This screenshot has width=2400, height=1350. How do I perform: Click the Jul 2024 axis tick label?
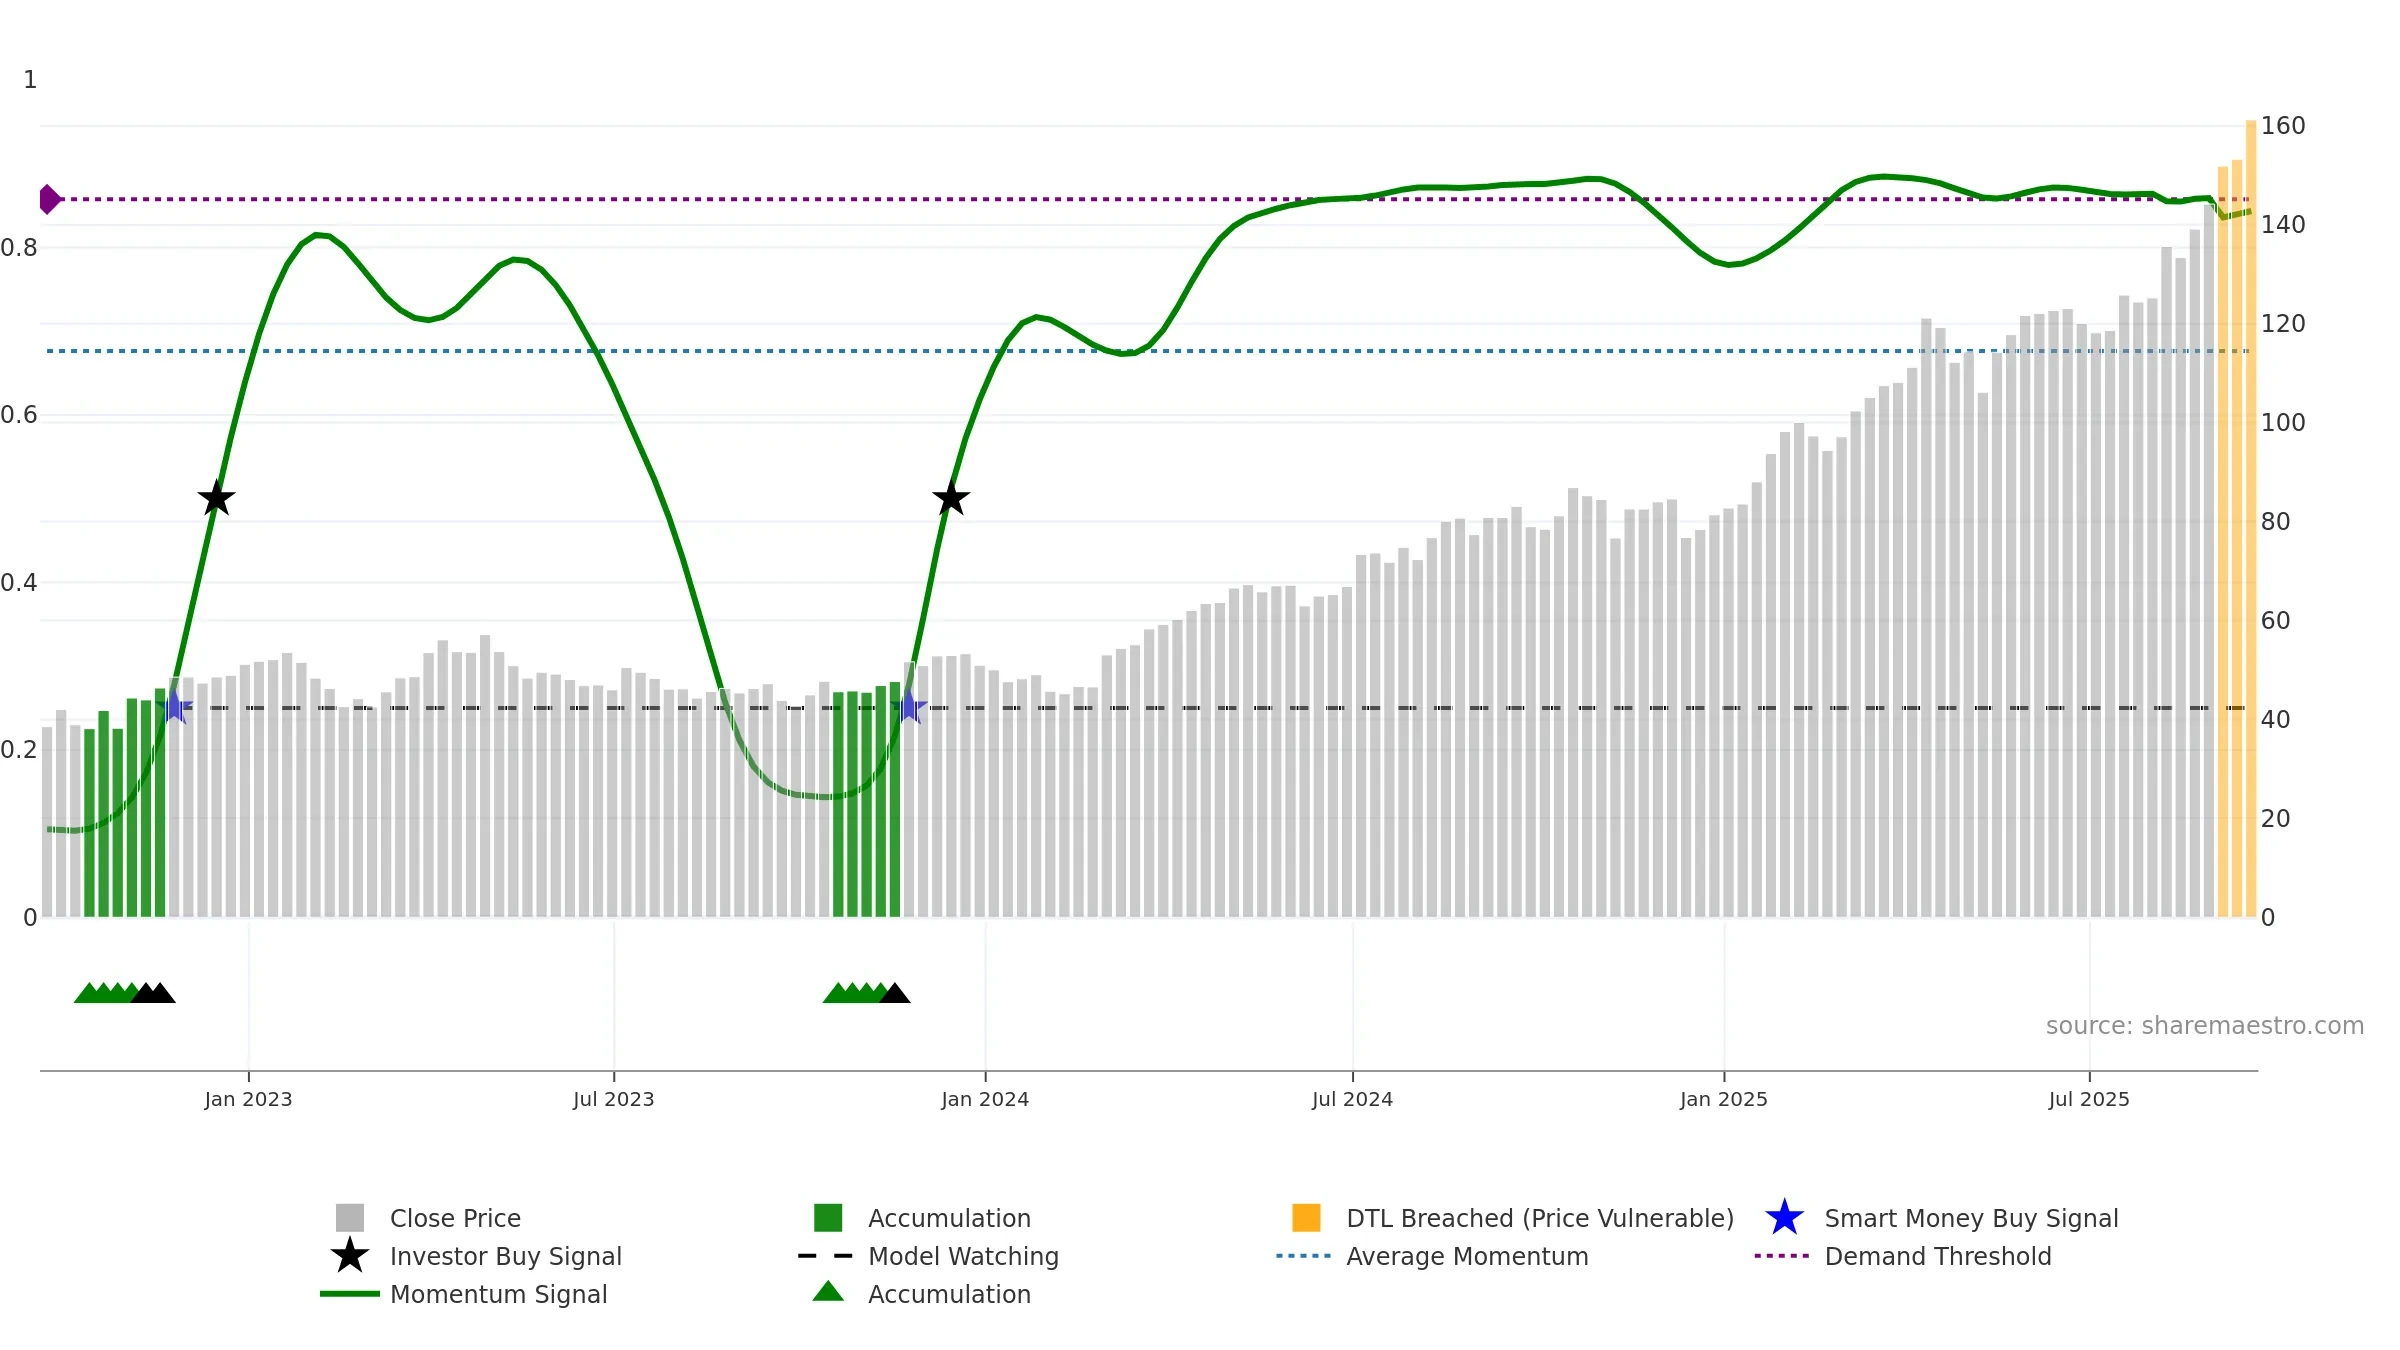click(x=1352, y=1099)
